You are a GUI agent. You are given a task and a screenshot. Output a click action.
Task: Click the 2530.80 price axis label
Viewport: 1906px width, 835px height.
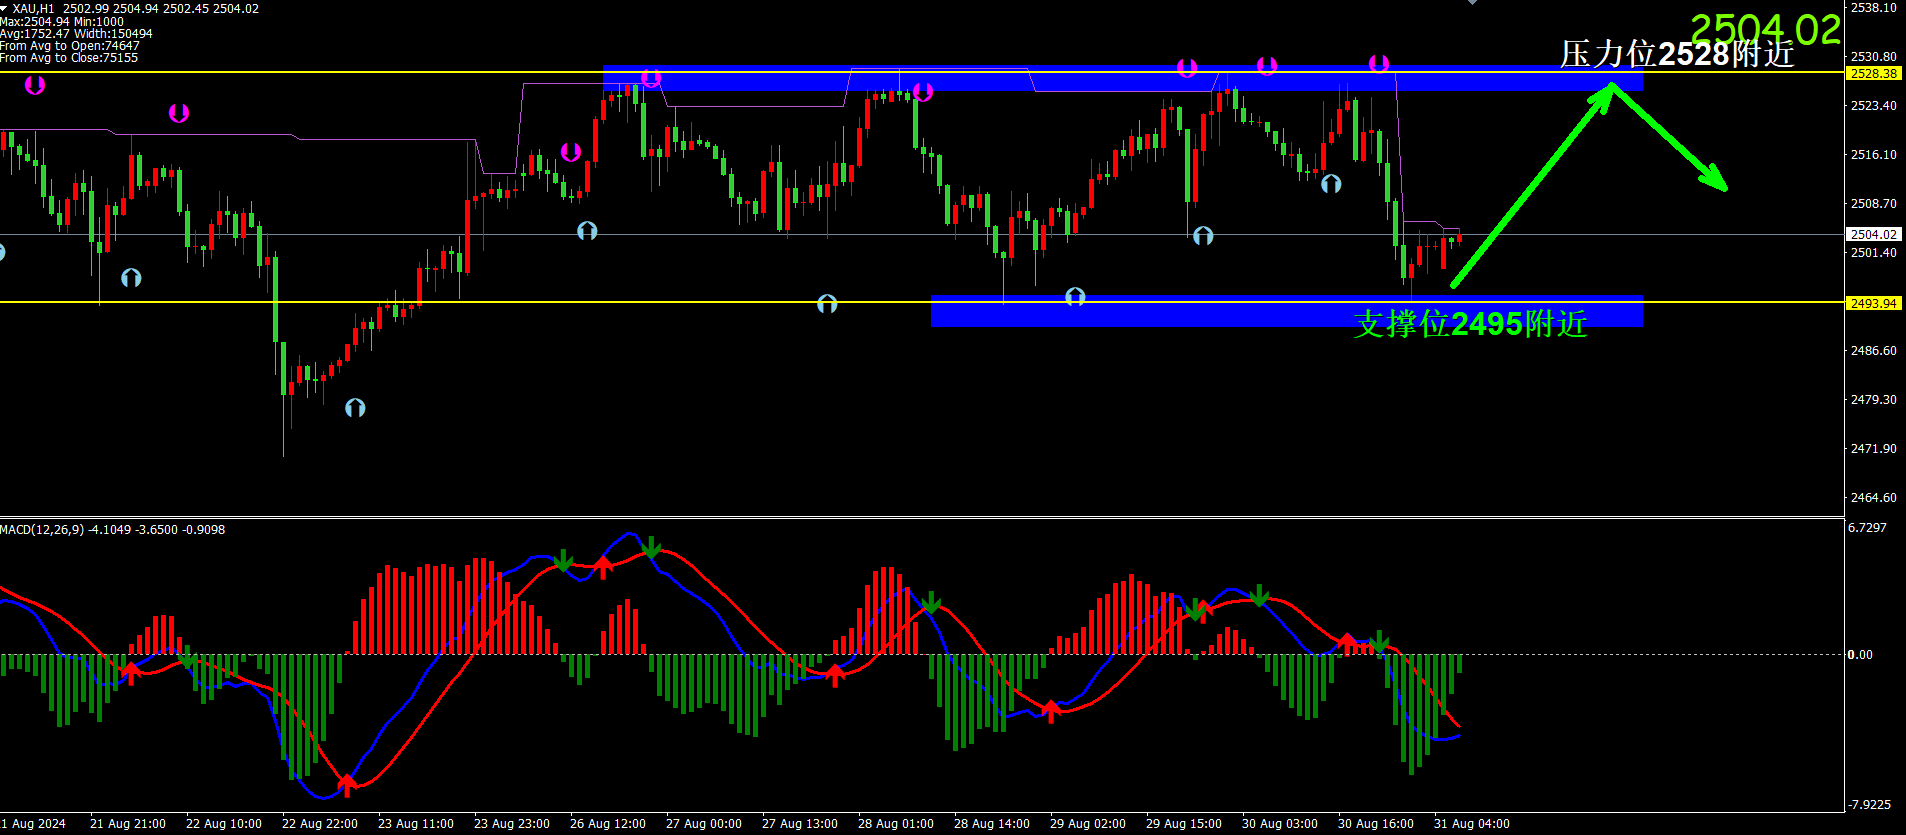pos(1873,56)
